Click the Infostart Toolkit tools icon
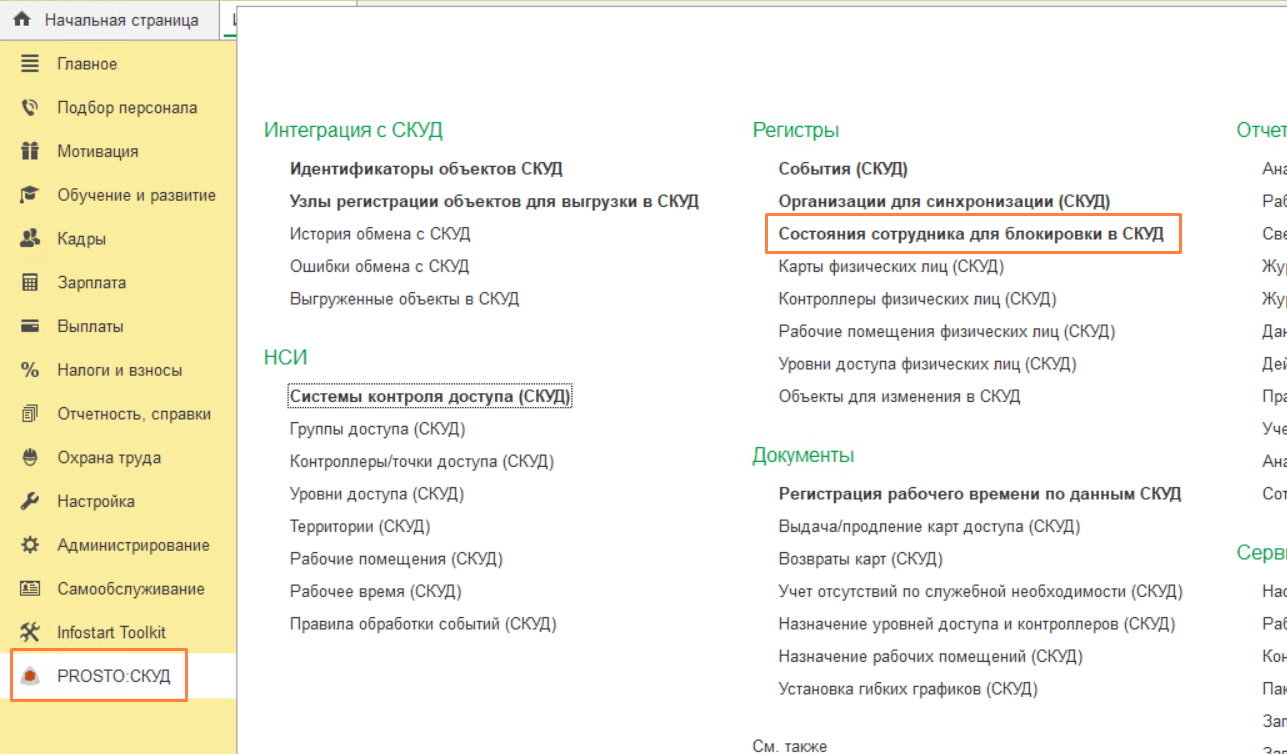1287x754 pixels. (30, 633)
